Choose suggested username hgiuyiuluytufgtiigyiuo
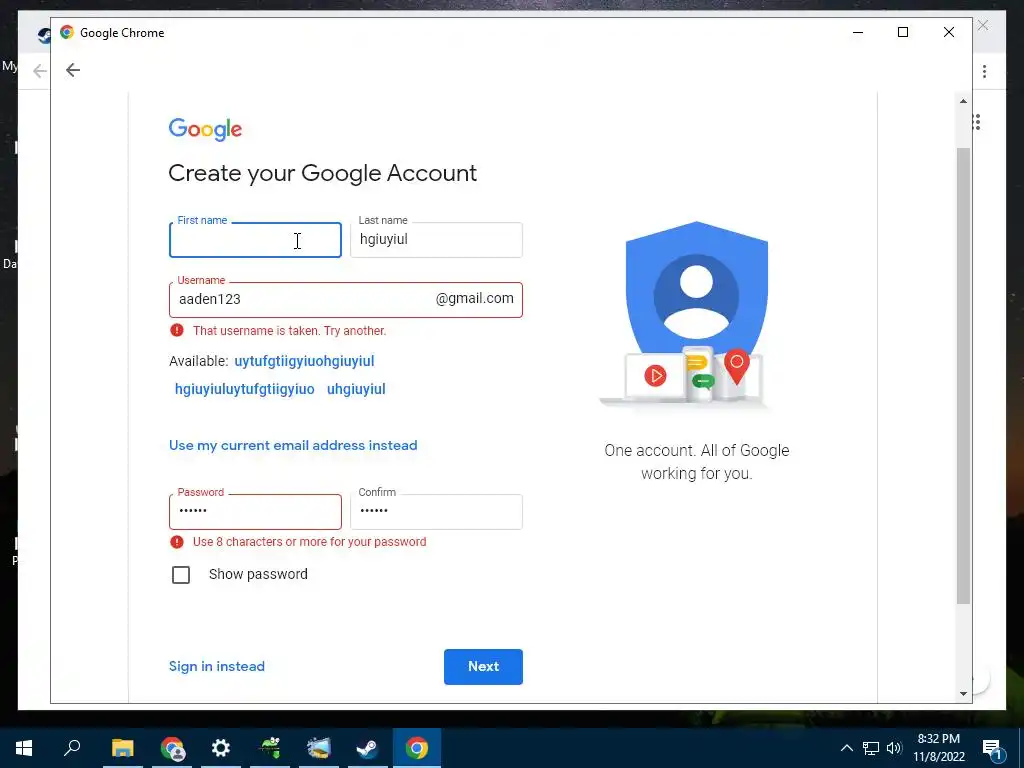Image resolution: width=1024 pixels, height=768 pixels. (244, 389)
